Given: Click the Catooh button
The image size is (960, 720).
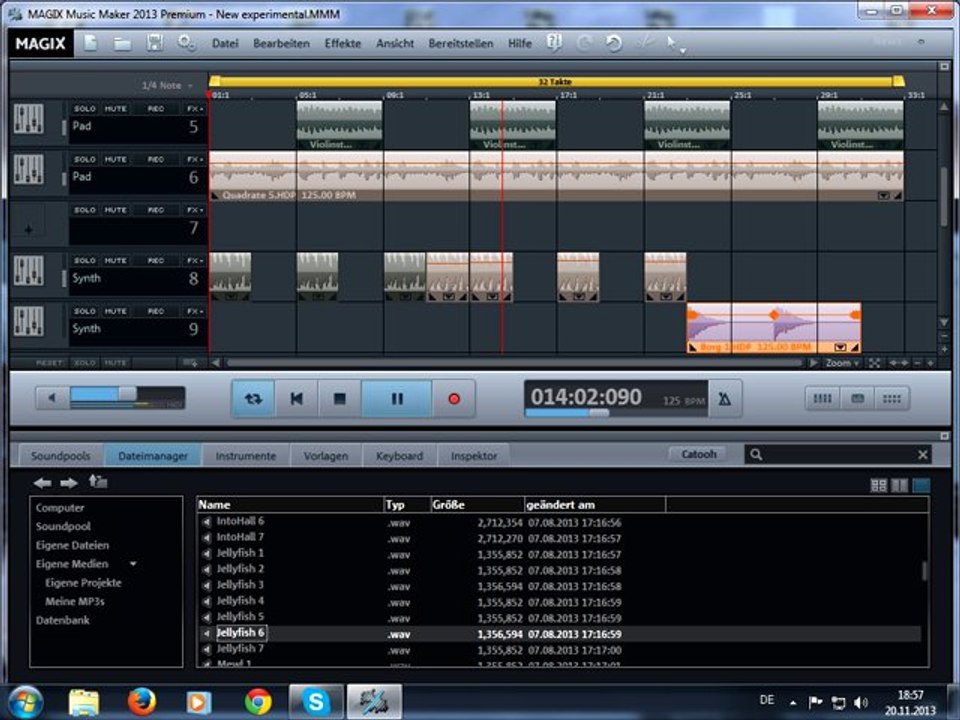Looking at the screenshot, I should click(699, 454).
